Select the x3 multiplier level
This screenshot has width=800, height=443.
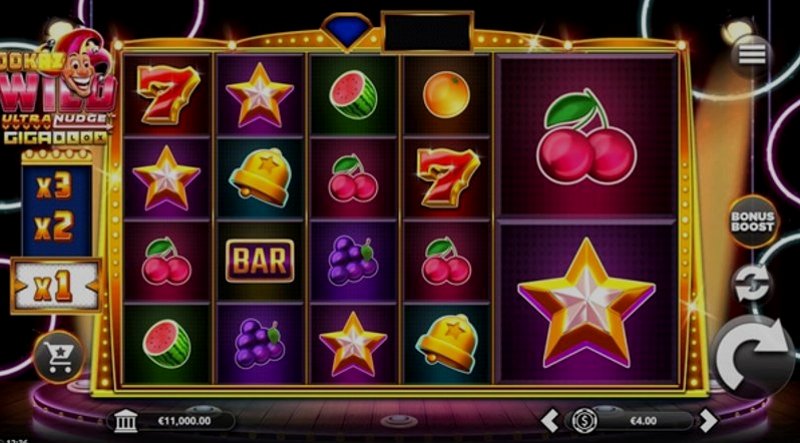[x=55, y=187]
